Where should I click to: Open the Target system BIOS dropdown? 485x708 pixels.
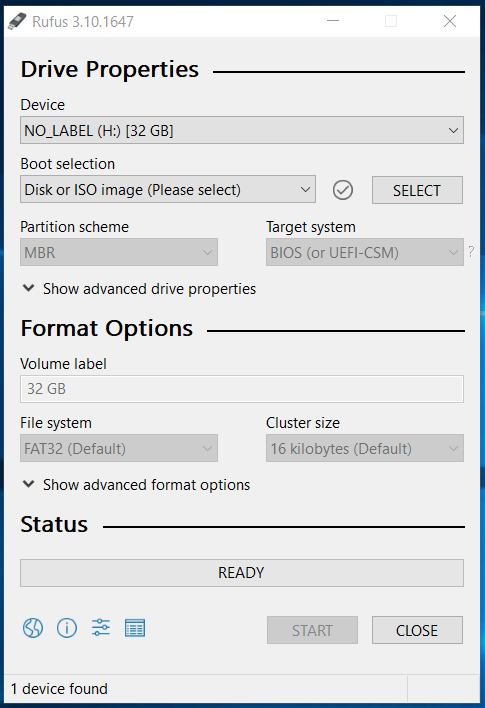(364, 252)
